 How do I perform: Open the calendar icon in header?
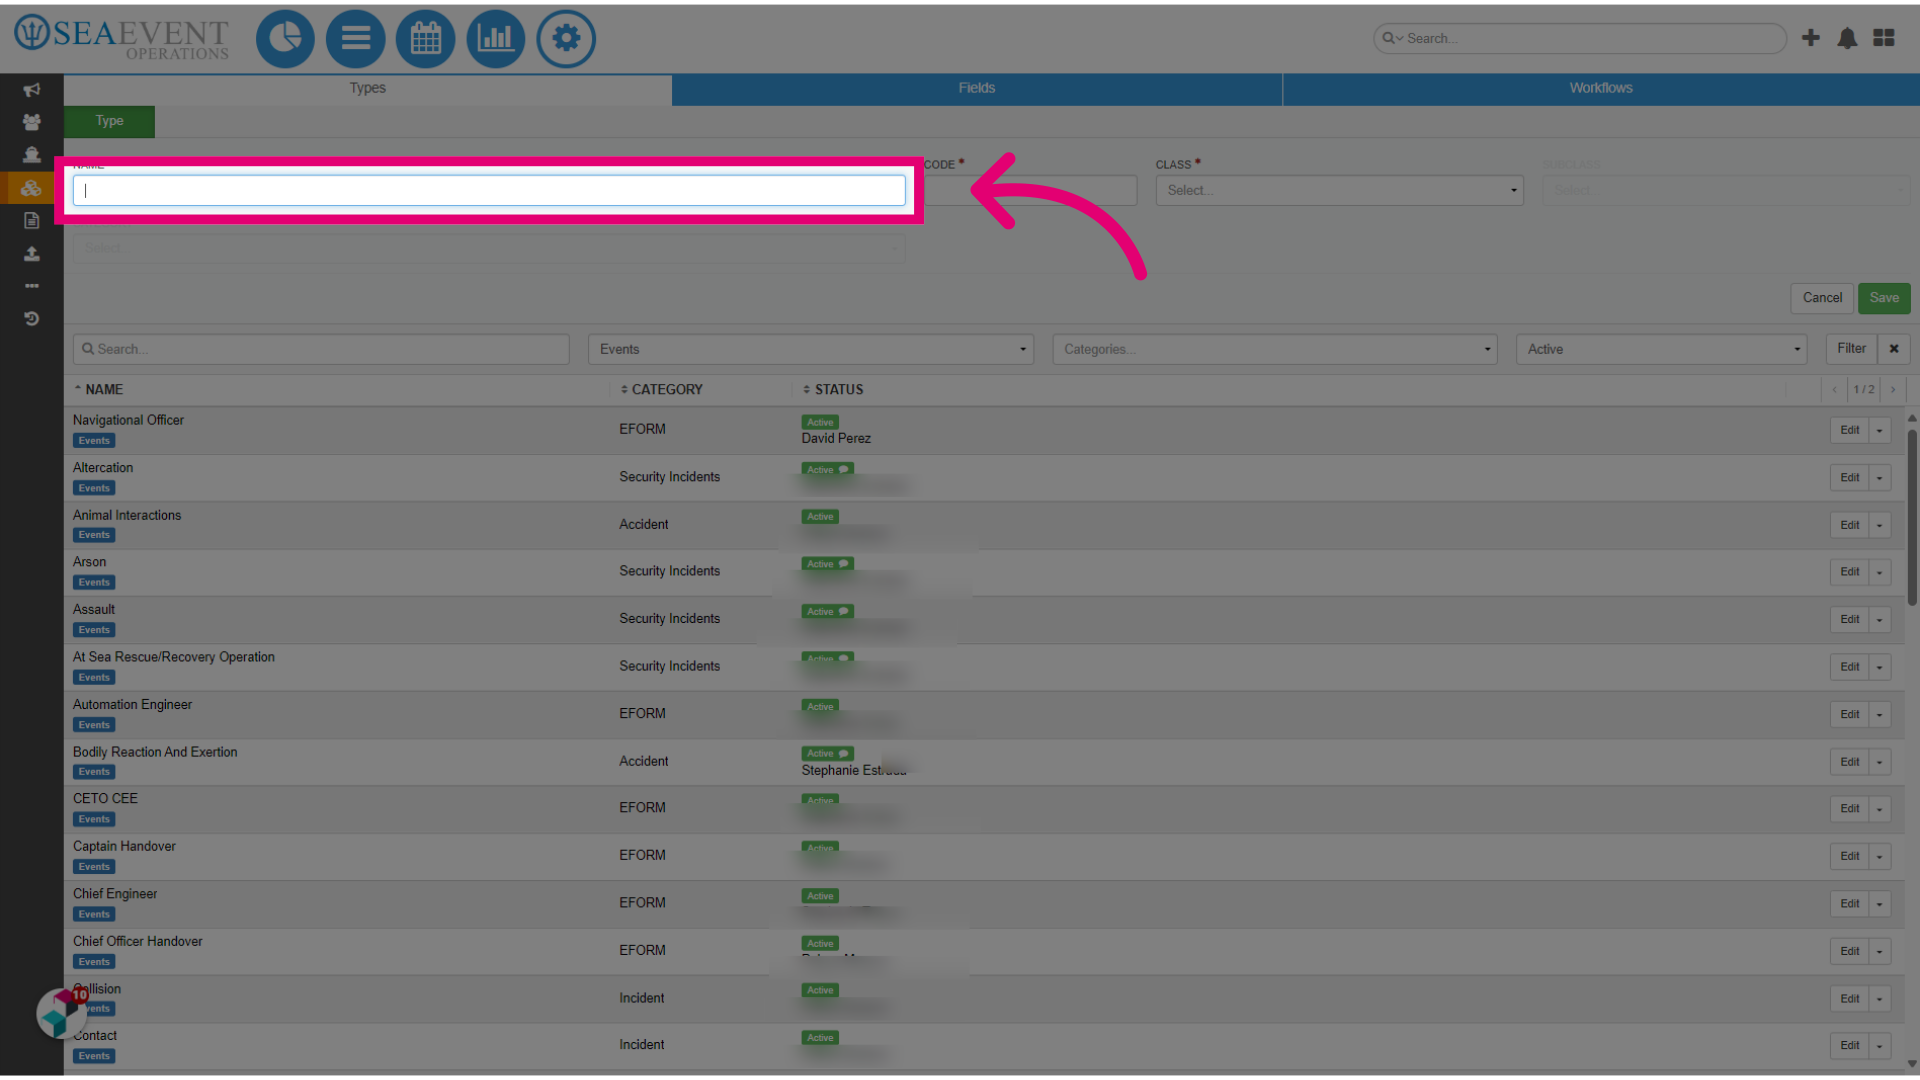click(x=425, y=39)
